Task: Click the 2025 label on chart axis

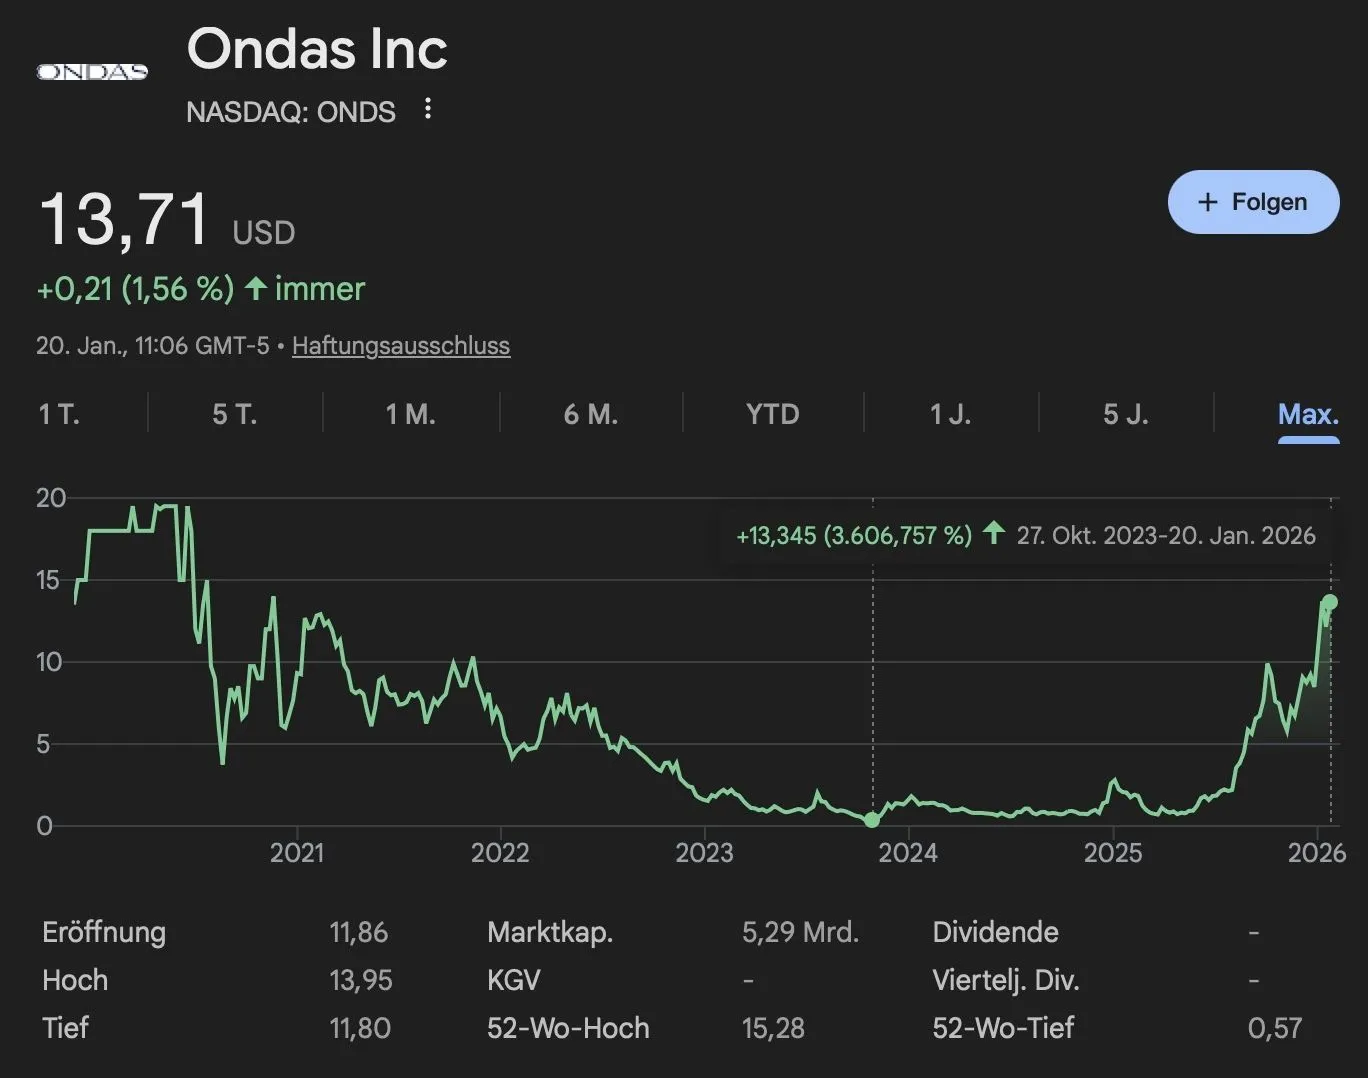Action: pyautogui.click(x=1113, y=853)
